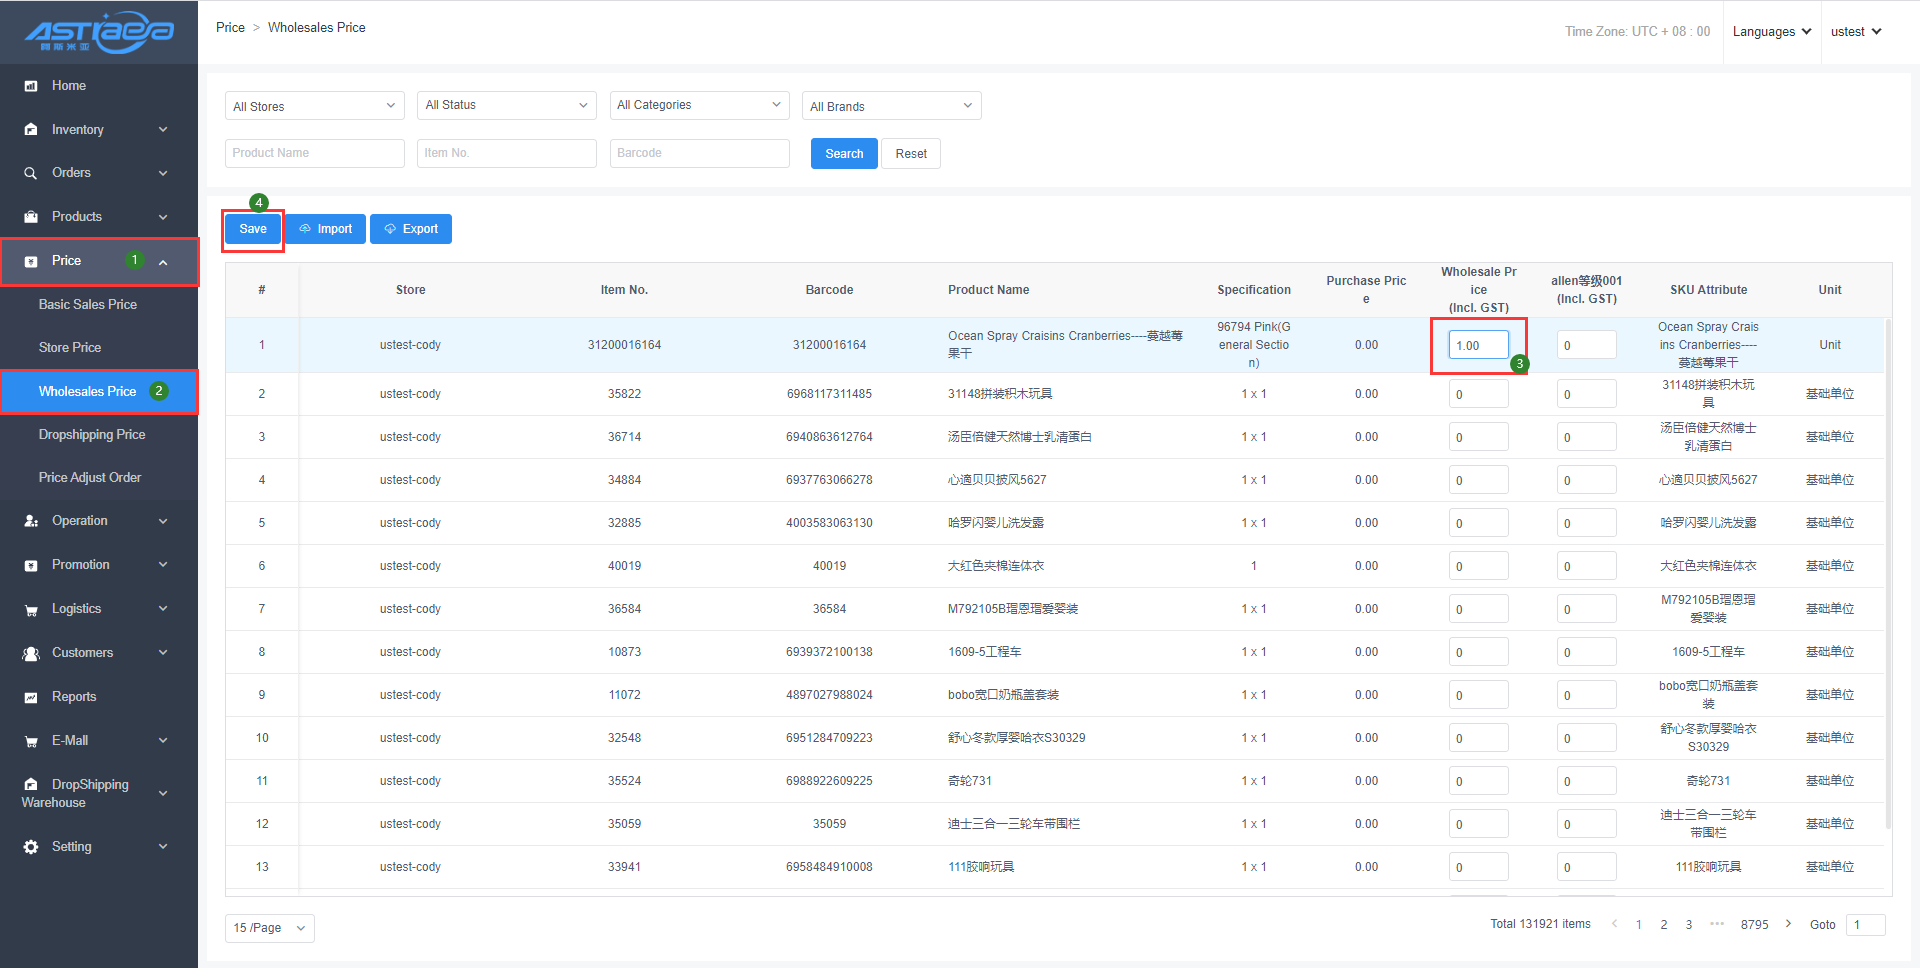This screenshot has width=1920, height=968.
Task: Click the Setting gear icon
Action: tap(31, 847)
